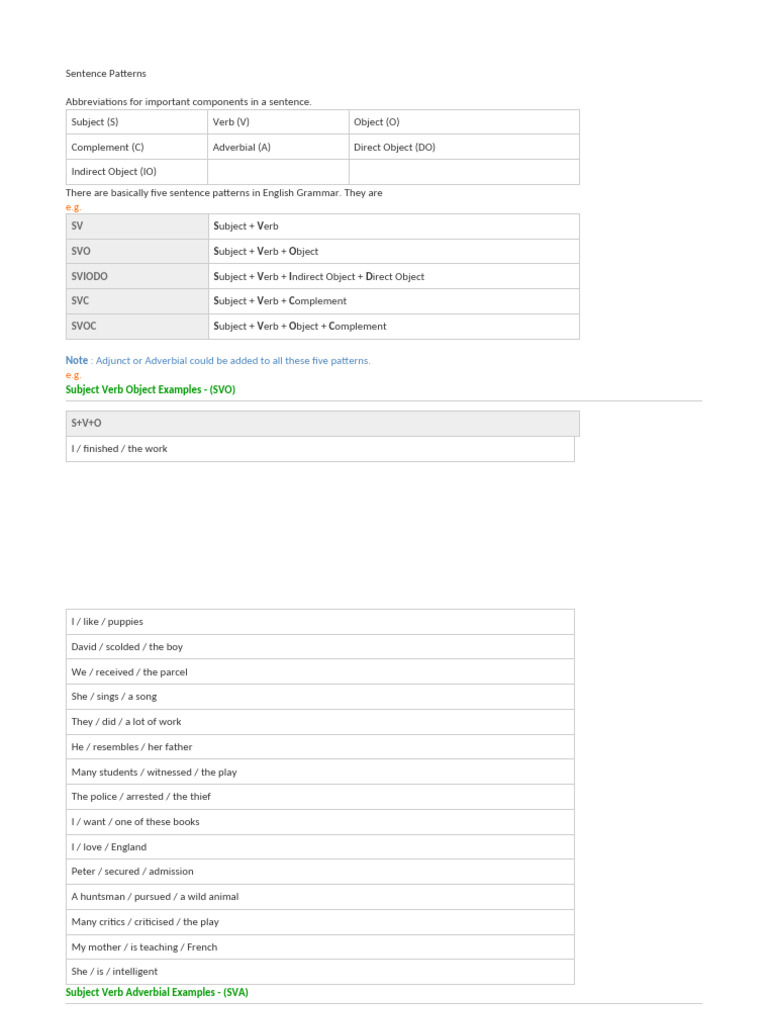Click row 'My mother / is teaching / French'
The width and height of the screenshot is (768, 1024).
(x=320, y=947)
